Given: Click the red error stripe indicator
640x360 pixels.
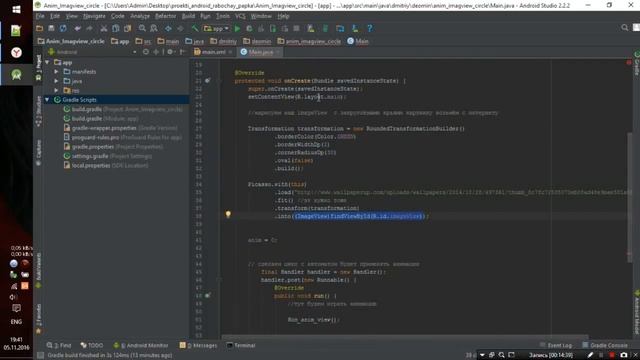Looking at the screenshot, I should click(629, 62).
